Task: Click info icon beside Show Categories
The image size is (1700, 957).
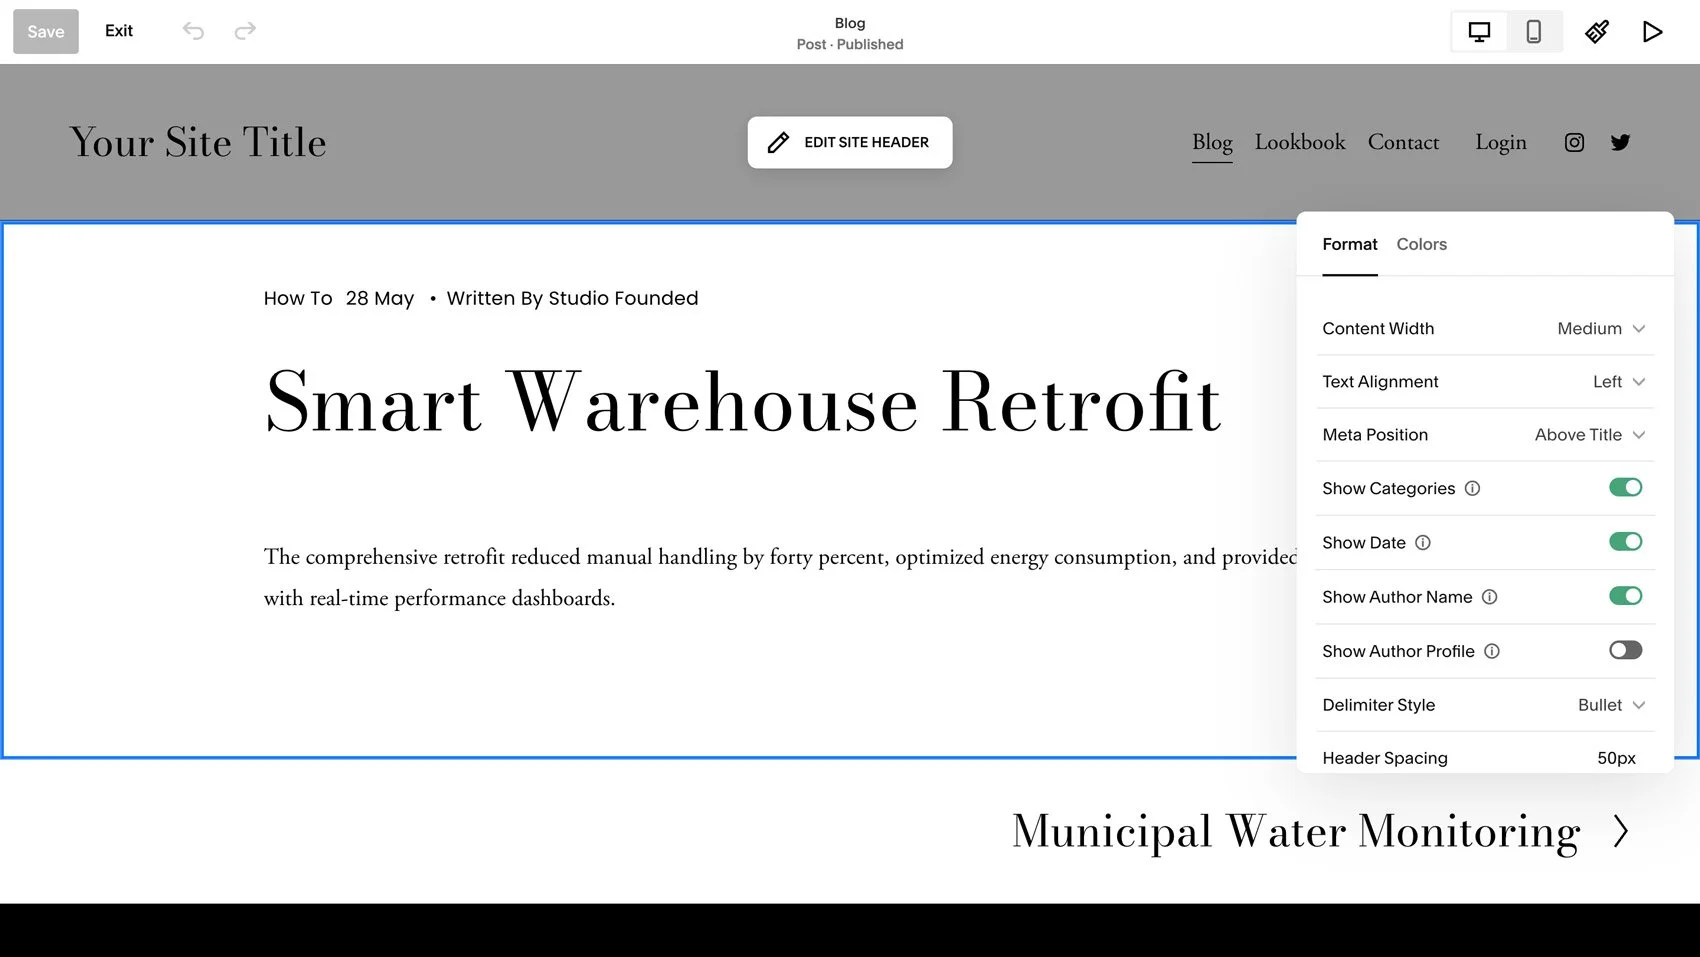Action: [x=1472, y=489]
